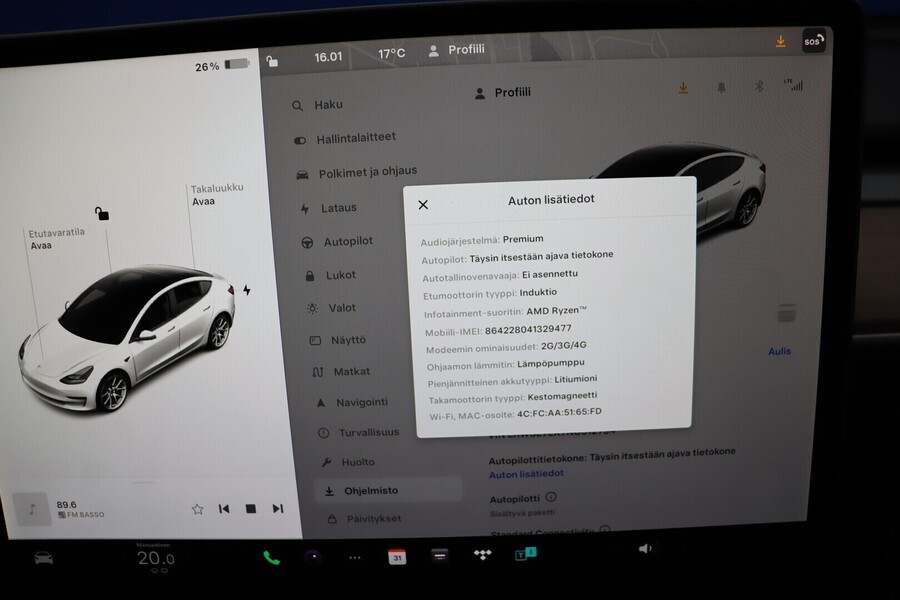This screenshot has width=900, height=600.
Task: Tap the LTE signal strength indicator
Action: [x=797, y=87]
